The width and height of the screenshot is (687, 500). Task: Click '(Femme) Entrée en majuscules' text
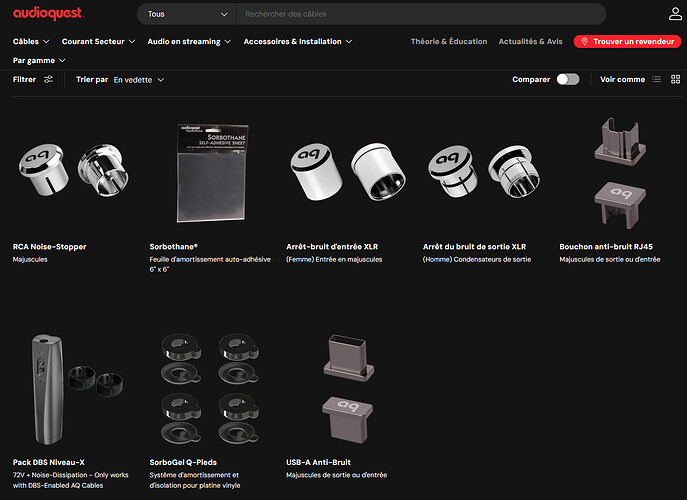pyautogui.click(x=334, y=259)
